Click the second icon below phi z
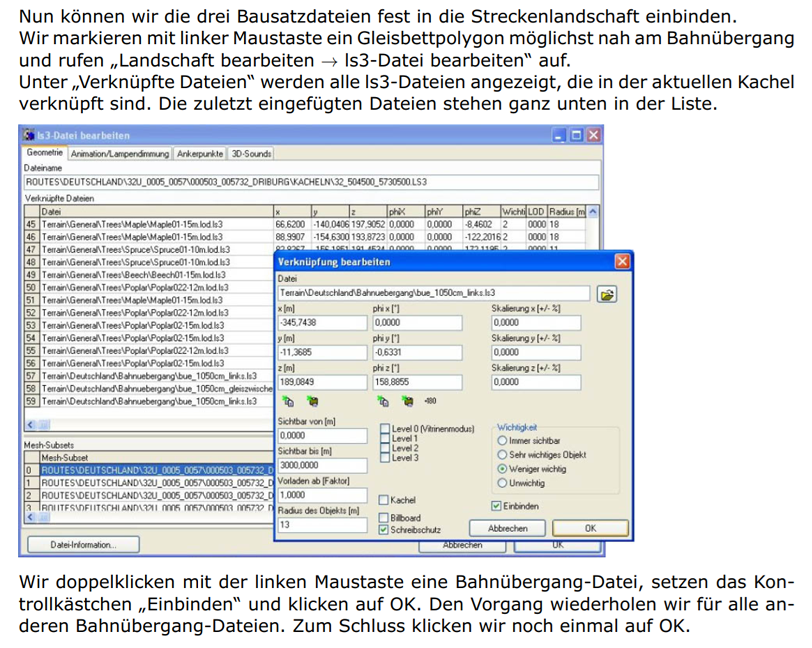This screenshot has height=648, width=812. click(x=406, y=401)
